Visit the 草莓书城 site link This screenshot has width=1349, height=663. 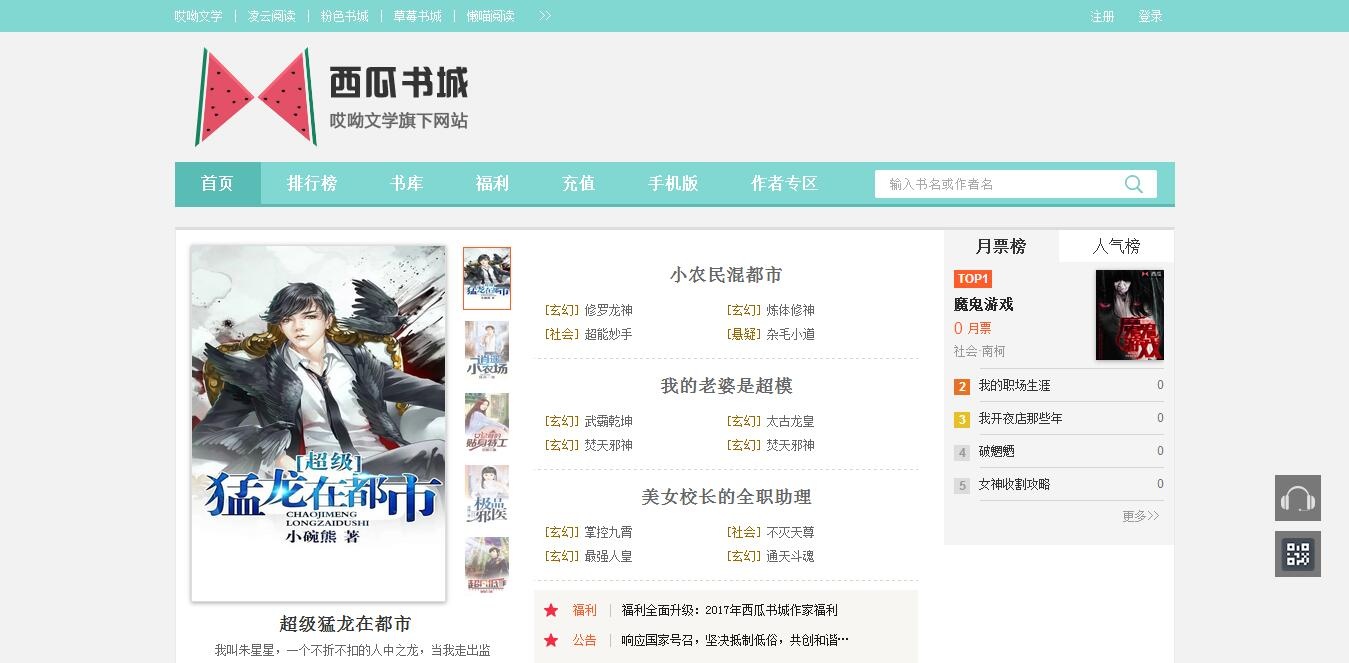[418, 16]
